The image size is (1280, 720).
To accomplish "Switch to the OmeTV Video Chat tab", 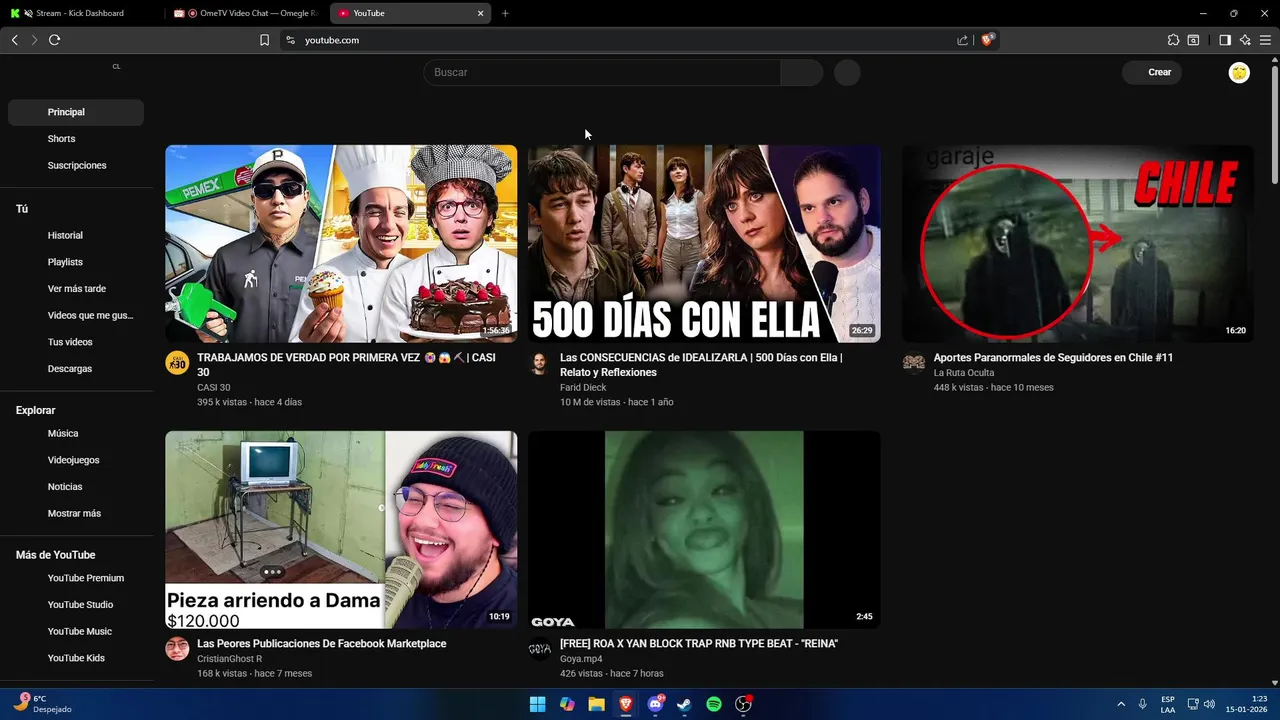I will coord(247,13).
